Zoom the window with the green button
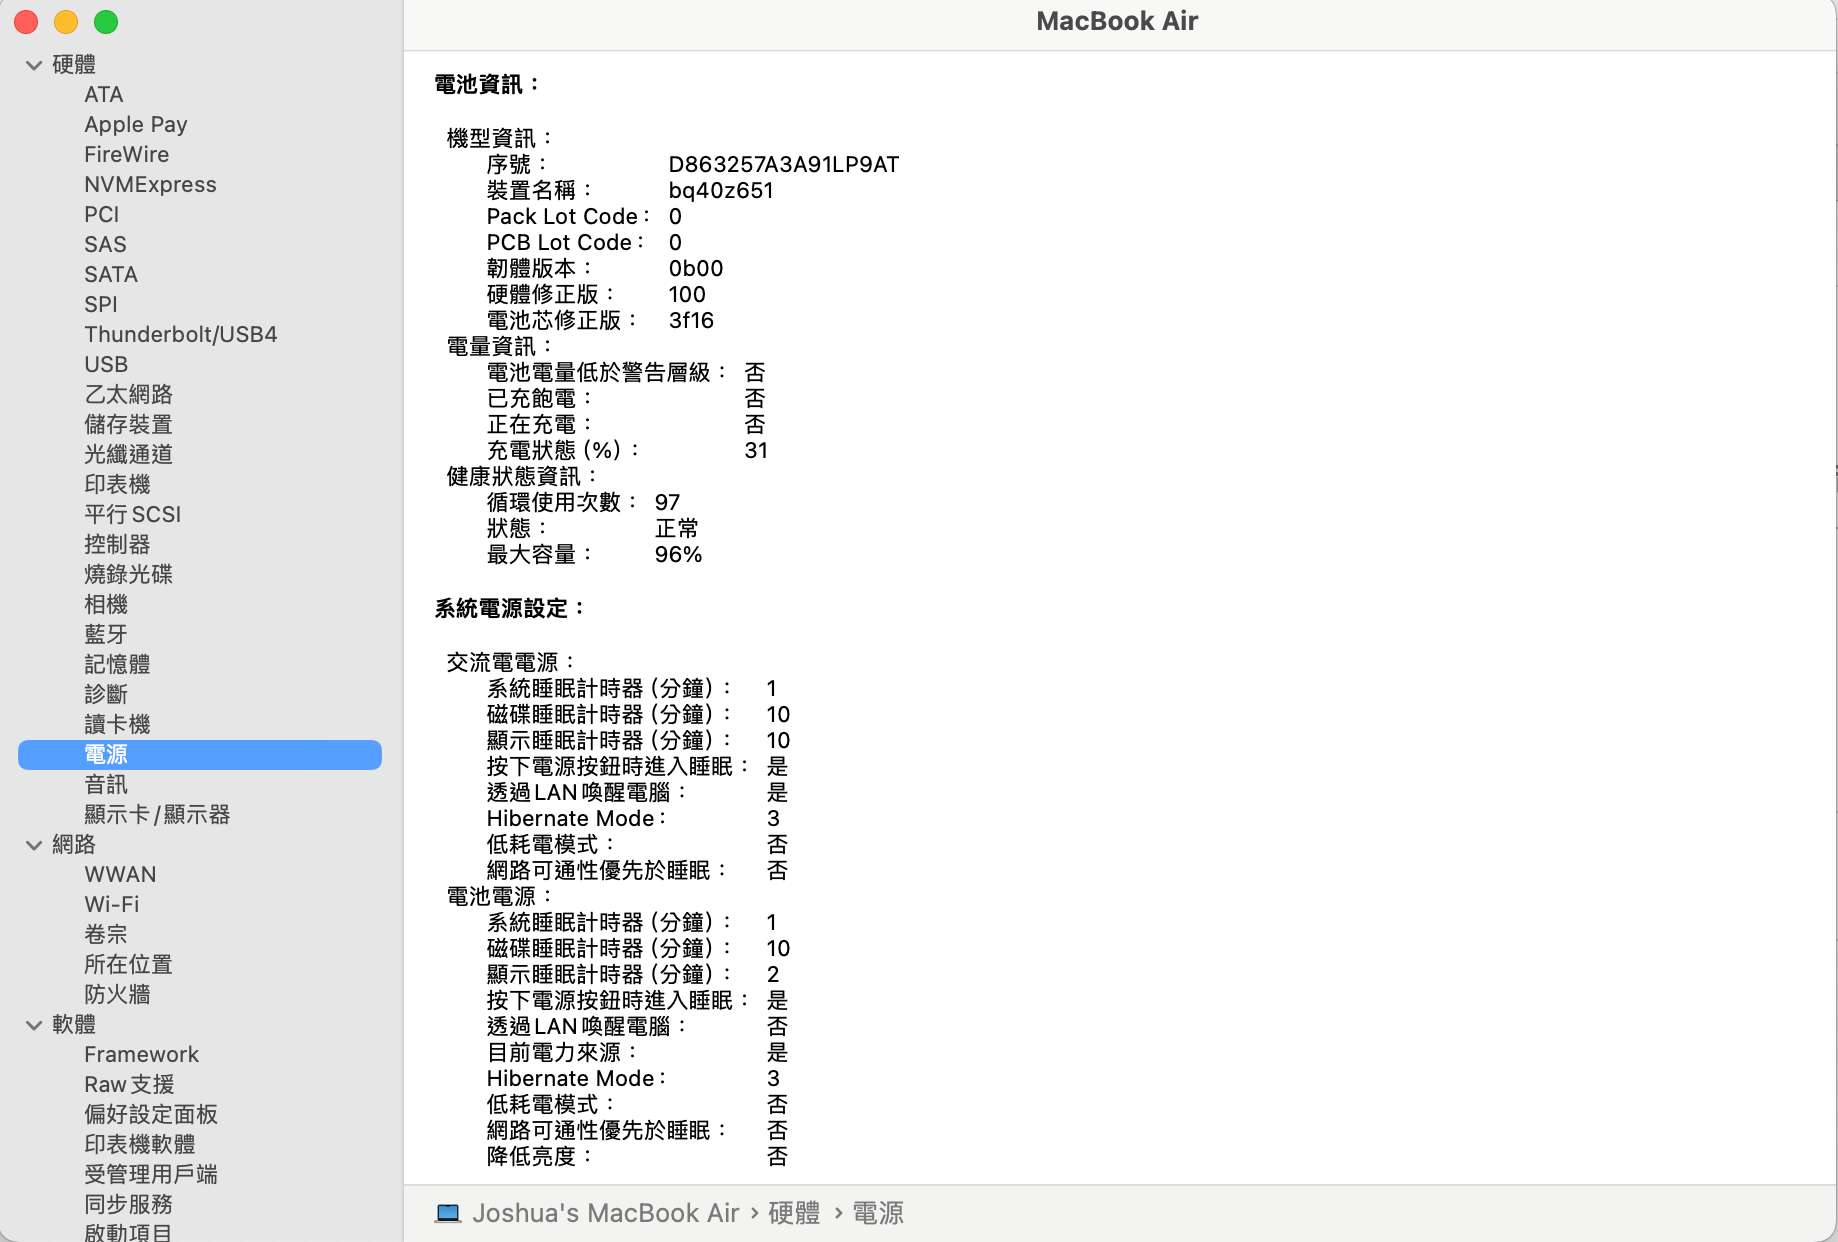1838x1242 pixels. [106, 22]
